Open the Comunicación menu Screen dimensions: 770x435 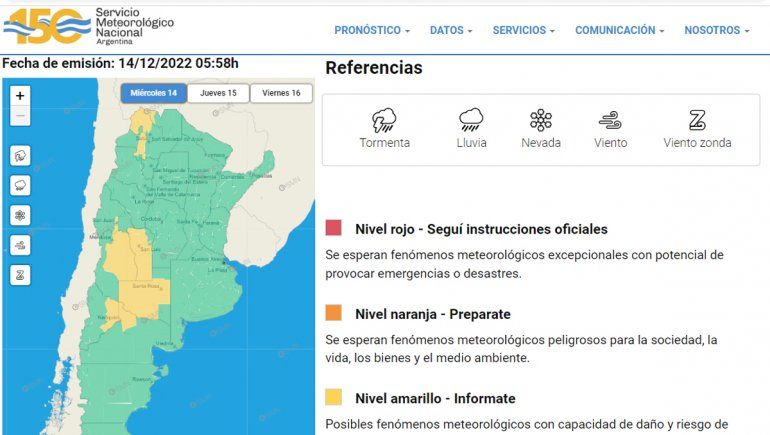(x=619, y=30)
